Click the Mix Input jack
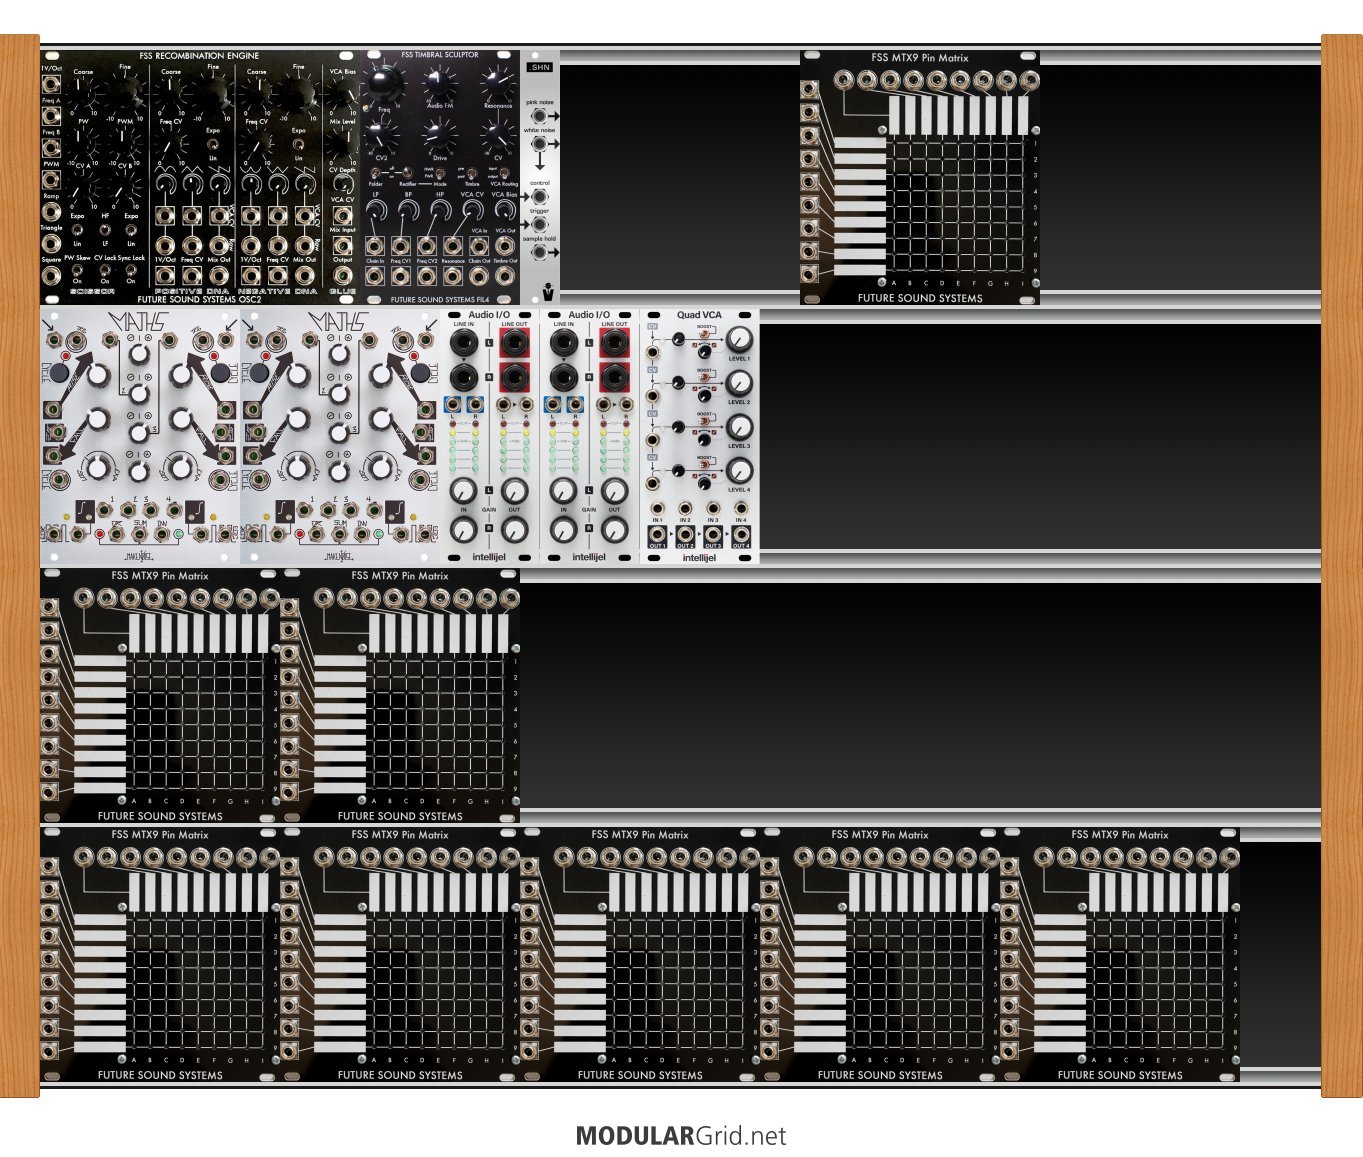This screenshot has width=1363, height=1157. pyautogui.click(x=343, y=244)
